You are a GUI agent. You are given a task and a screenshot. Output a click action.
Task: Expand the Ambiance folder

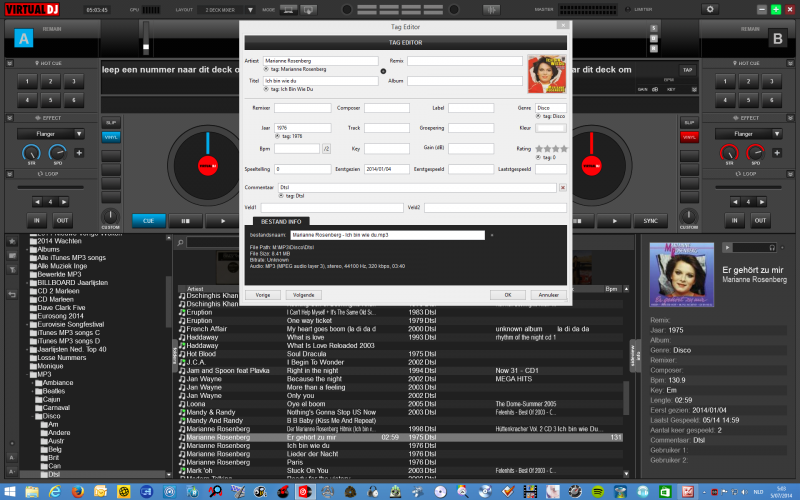coord(33,383)
